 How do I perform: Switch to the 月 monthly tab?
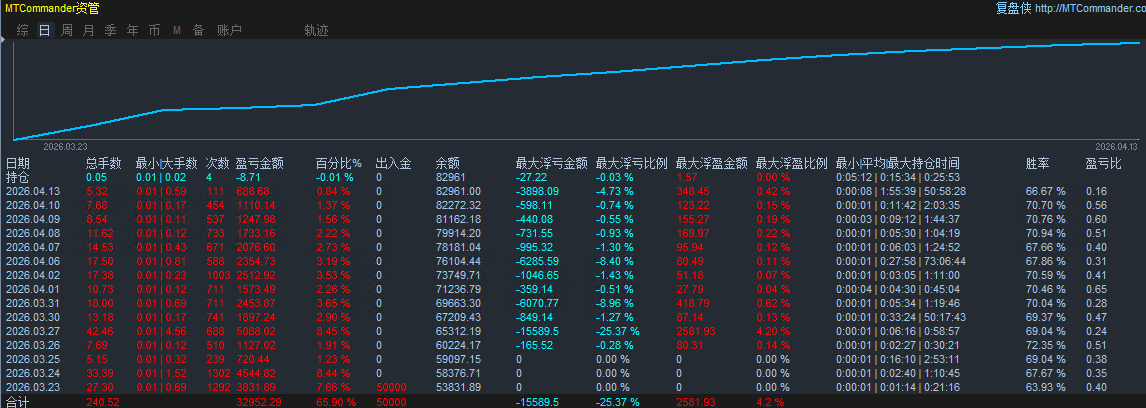click(88, 30)
